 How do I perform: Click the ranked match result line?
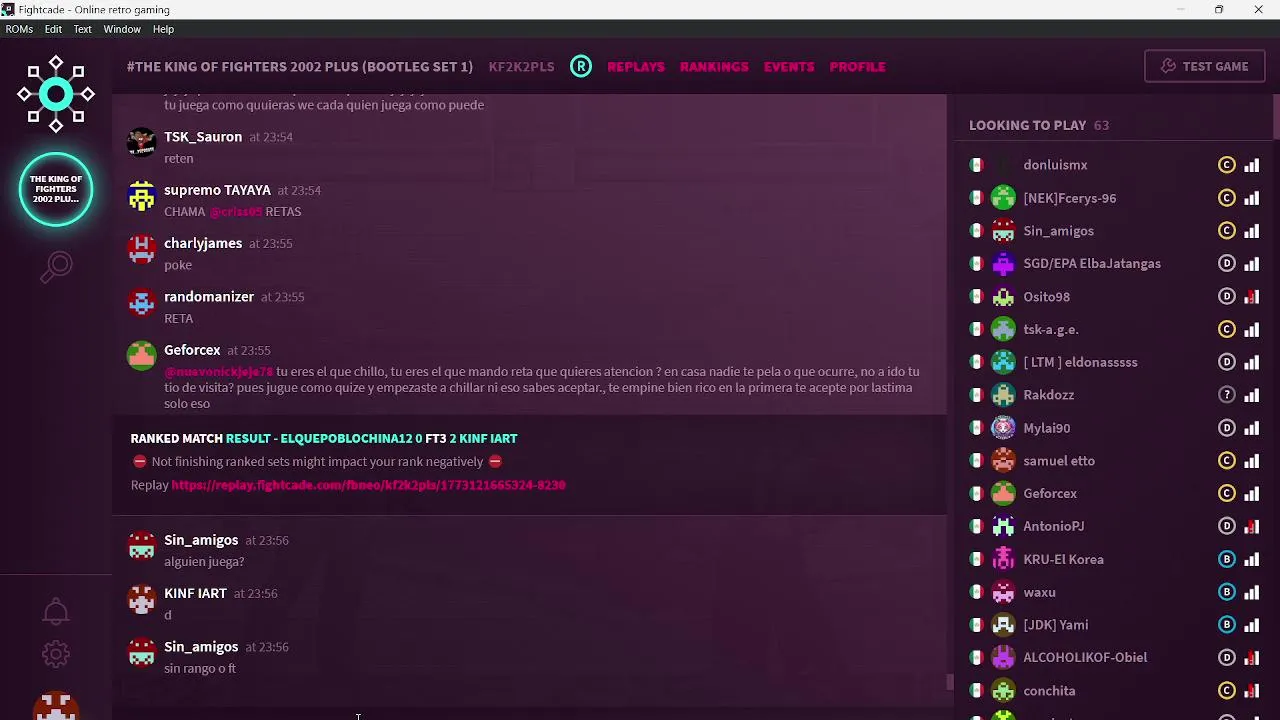click(324, 438)
